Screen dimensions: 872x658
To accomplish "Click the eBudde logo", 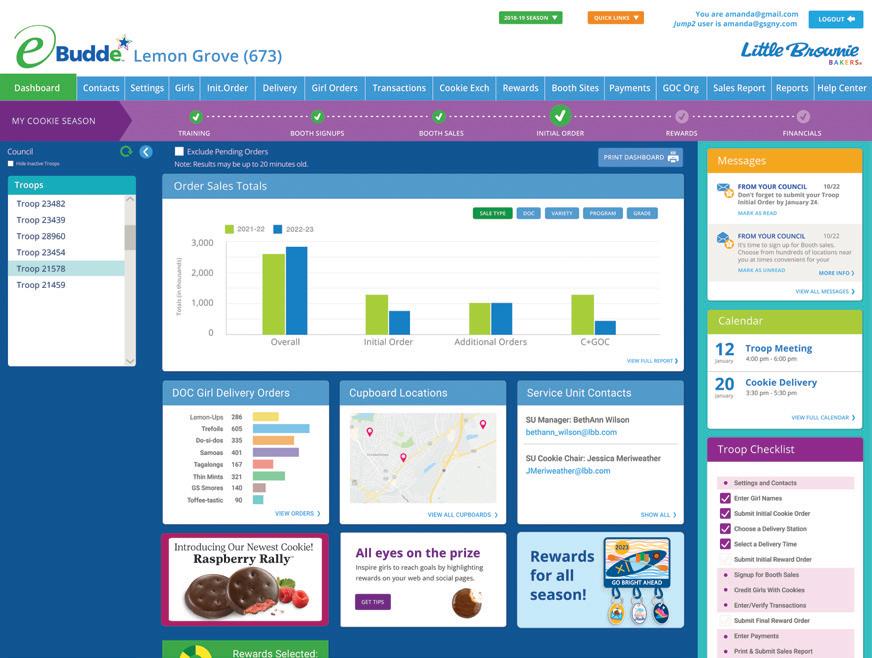I will click(72, 47).
